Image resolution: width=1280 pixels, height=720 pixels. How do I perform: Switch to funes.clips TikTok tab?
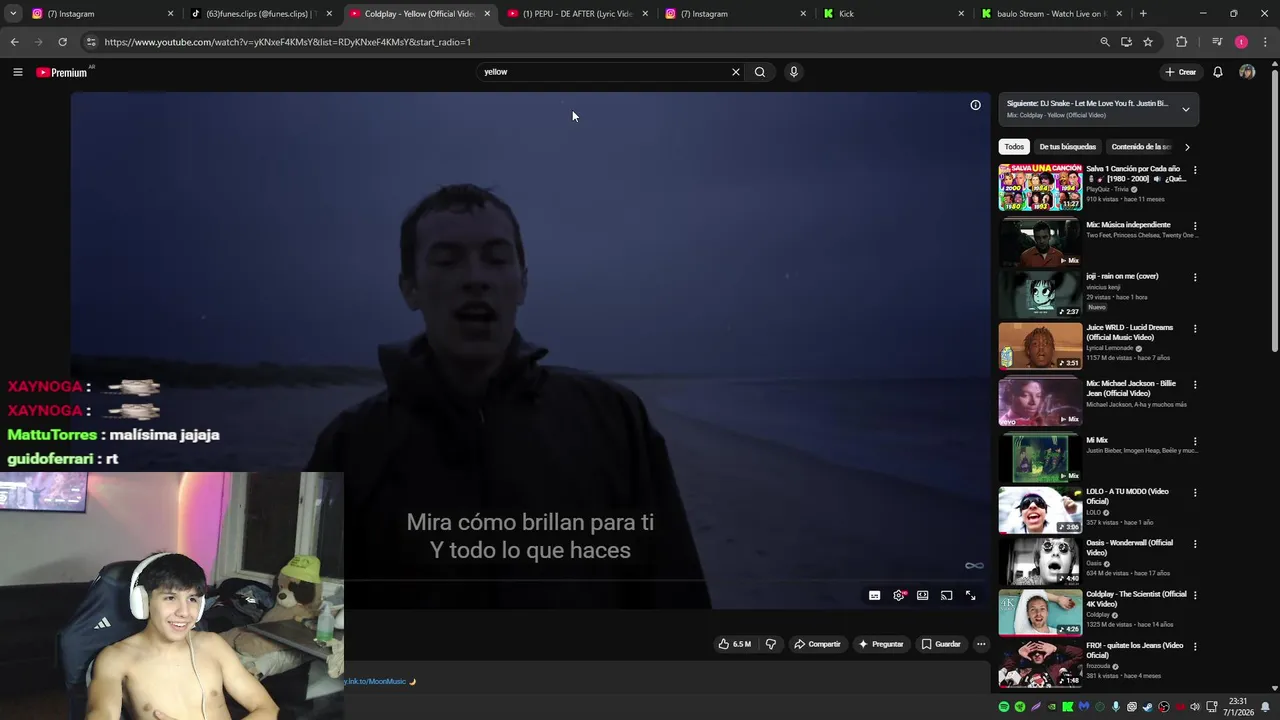(261, 14)
